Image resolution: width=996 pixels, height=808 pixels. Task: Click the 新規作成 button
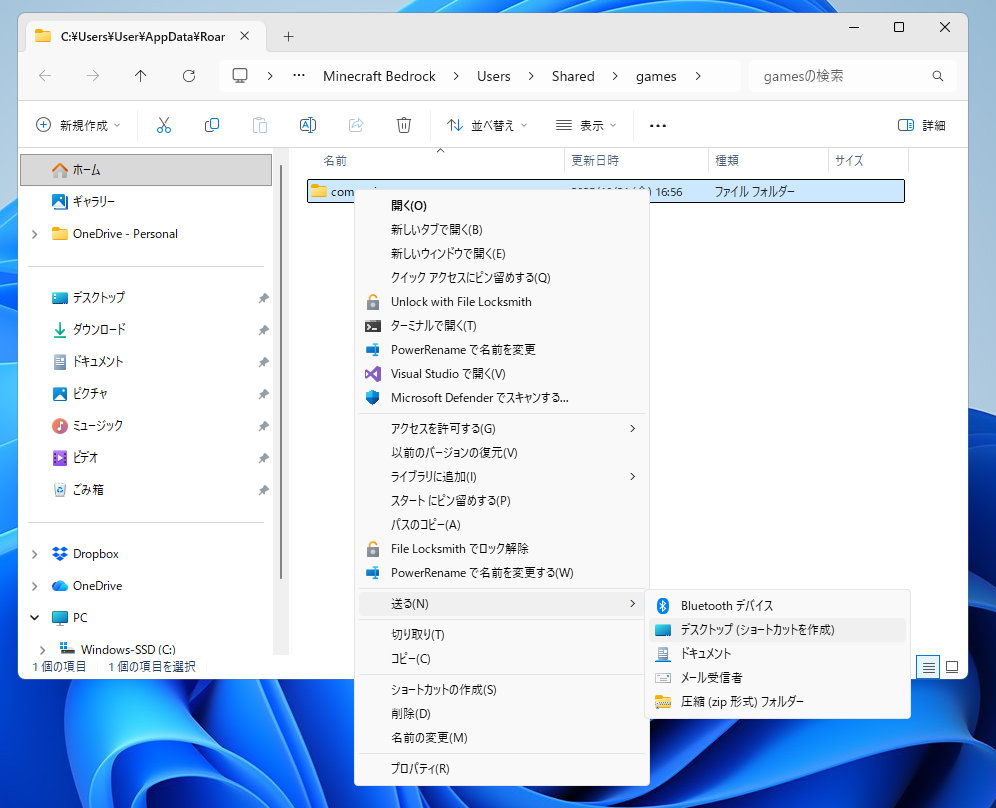click(x=78, y=125)
